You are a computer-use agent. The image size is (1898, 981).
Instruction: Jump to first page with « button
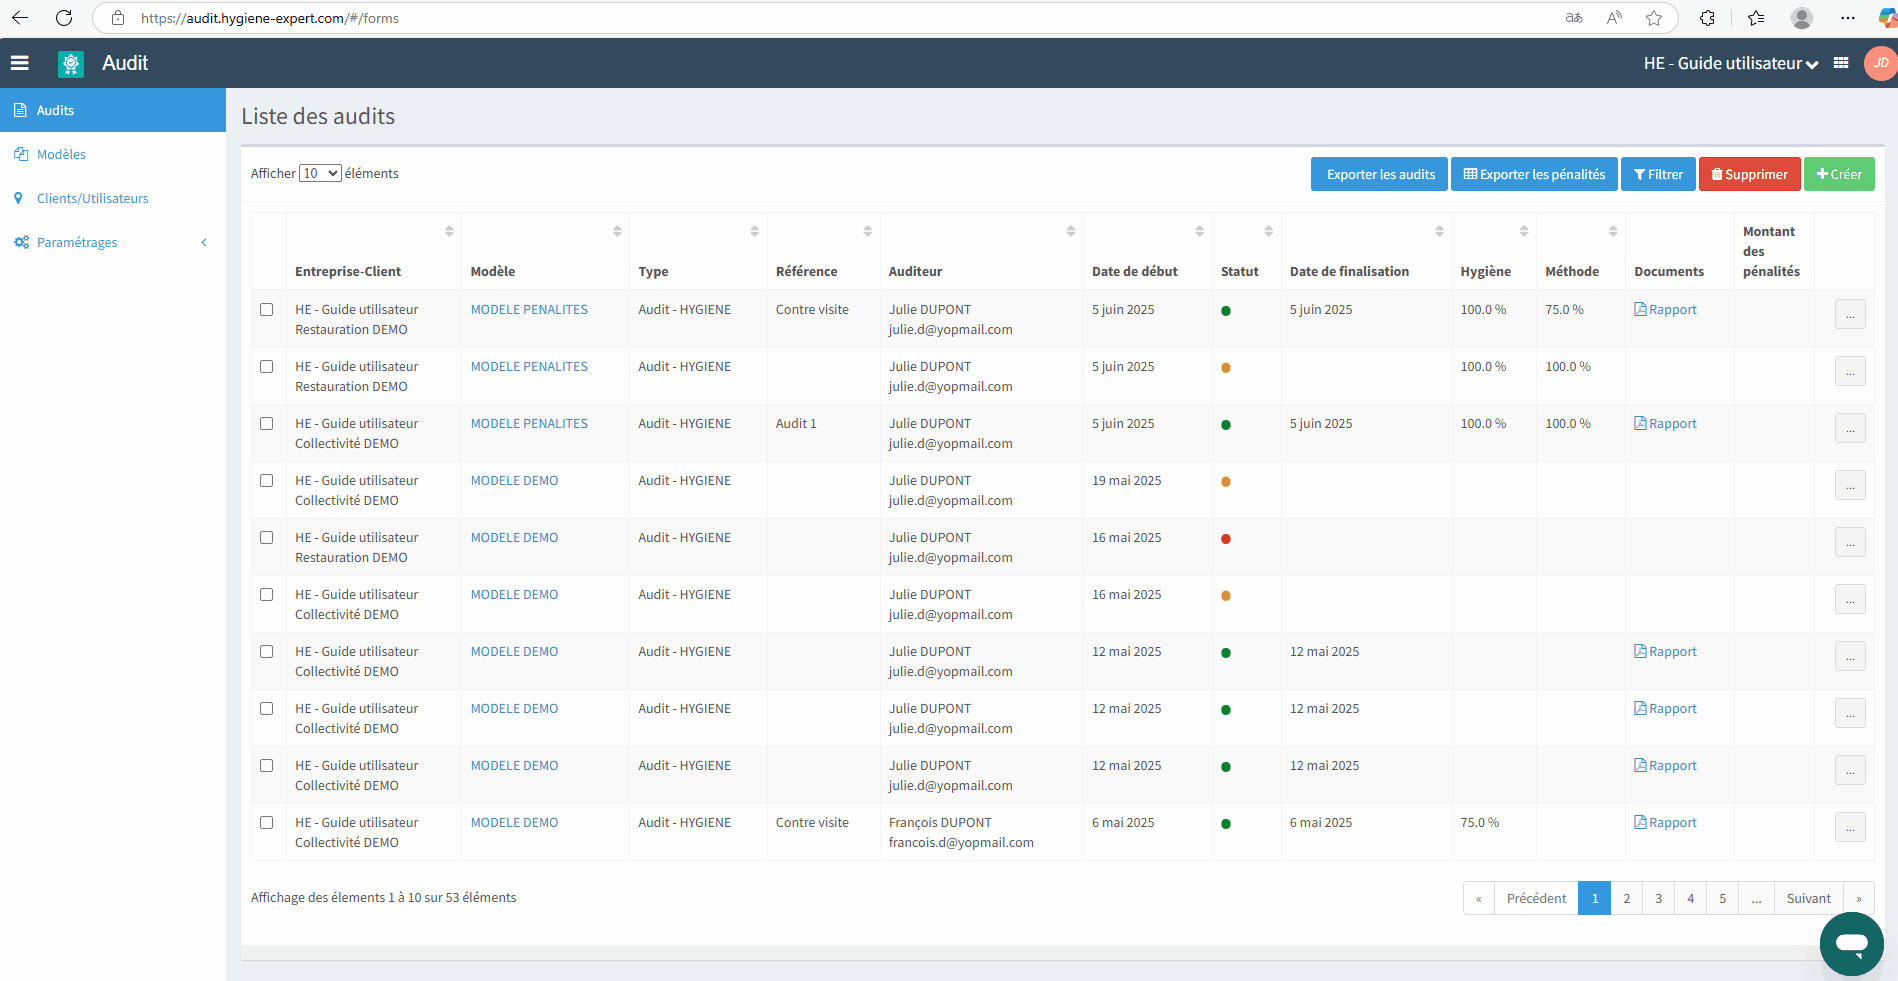tap(1478, 898)
